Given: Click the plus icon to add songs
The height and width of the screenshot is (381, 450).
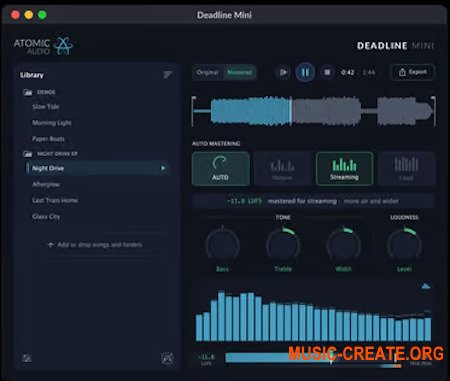Looking at the screenshot, I should tap(50, 245).
